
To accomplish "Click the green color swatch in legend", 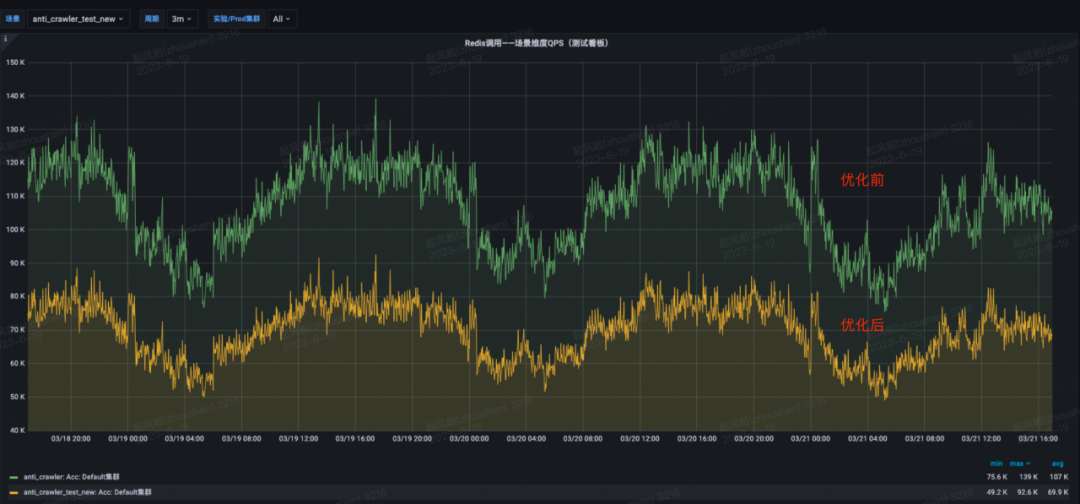I will (x=14, y=476).
